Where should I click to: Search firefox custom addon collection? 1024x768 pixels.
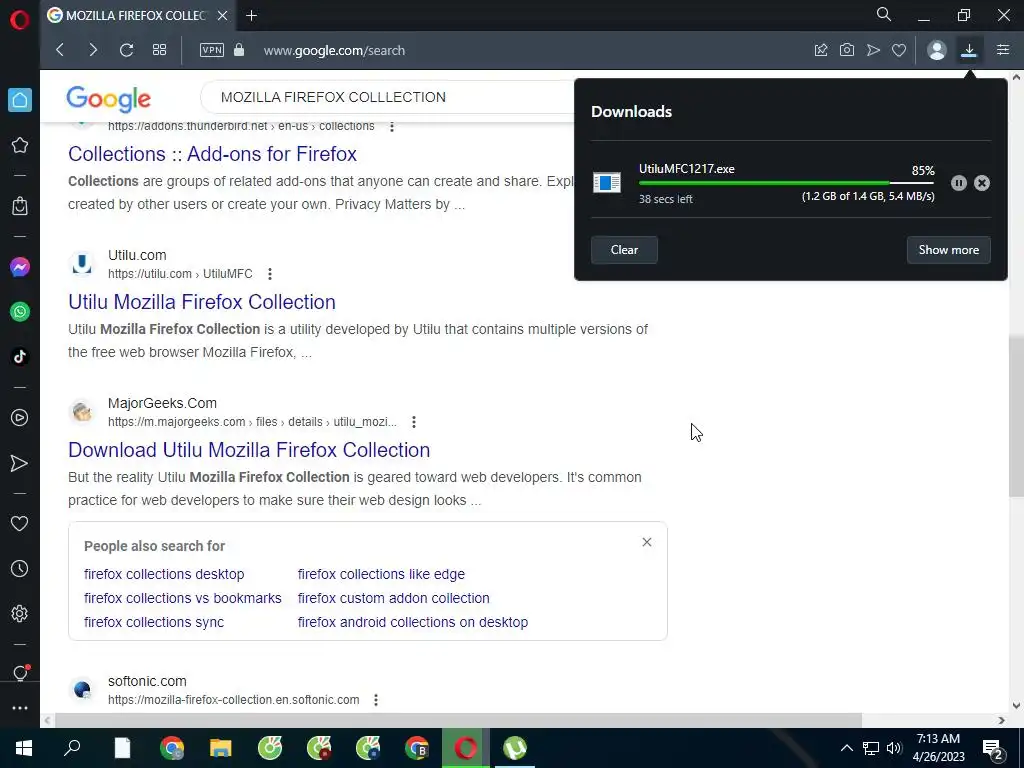point(394,598)
